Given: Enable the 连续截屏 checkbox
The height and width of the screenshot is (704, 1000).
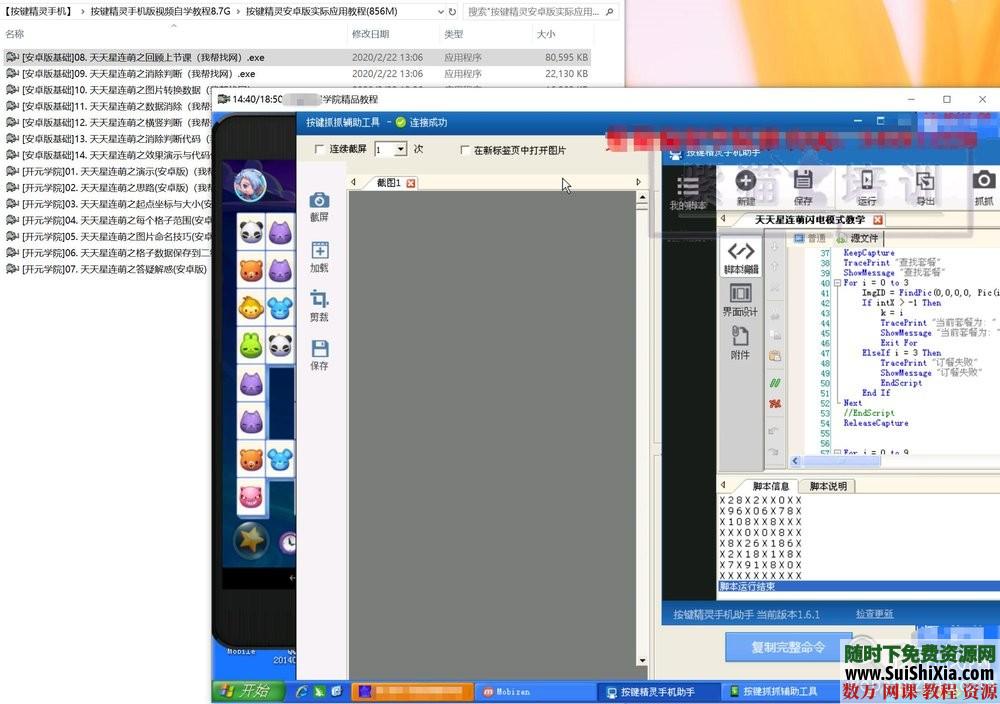Looking at the screenshot, I should coord(318,147).
